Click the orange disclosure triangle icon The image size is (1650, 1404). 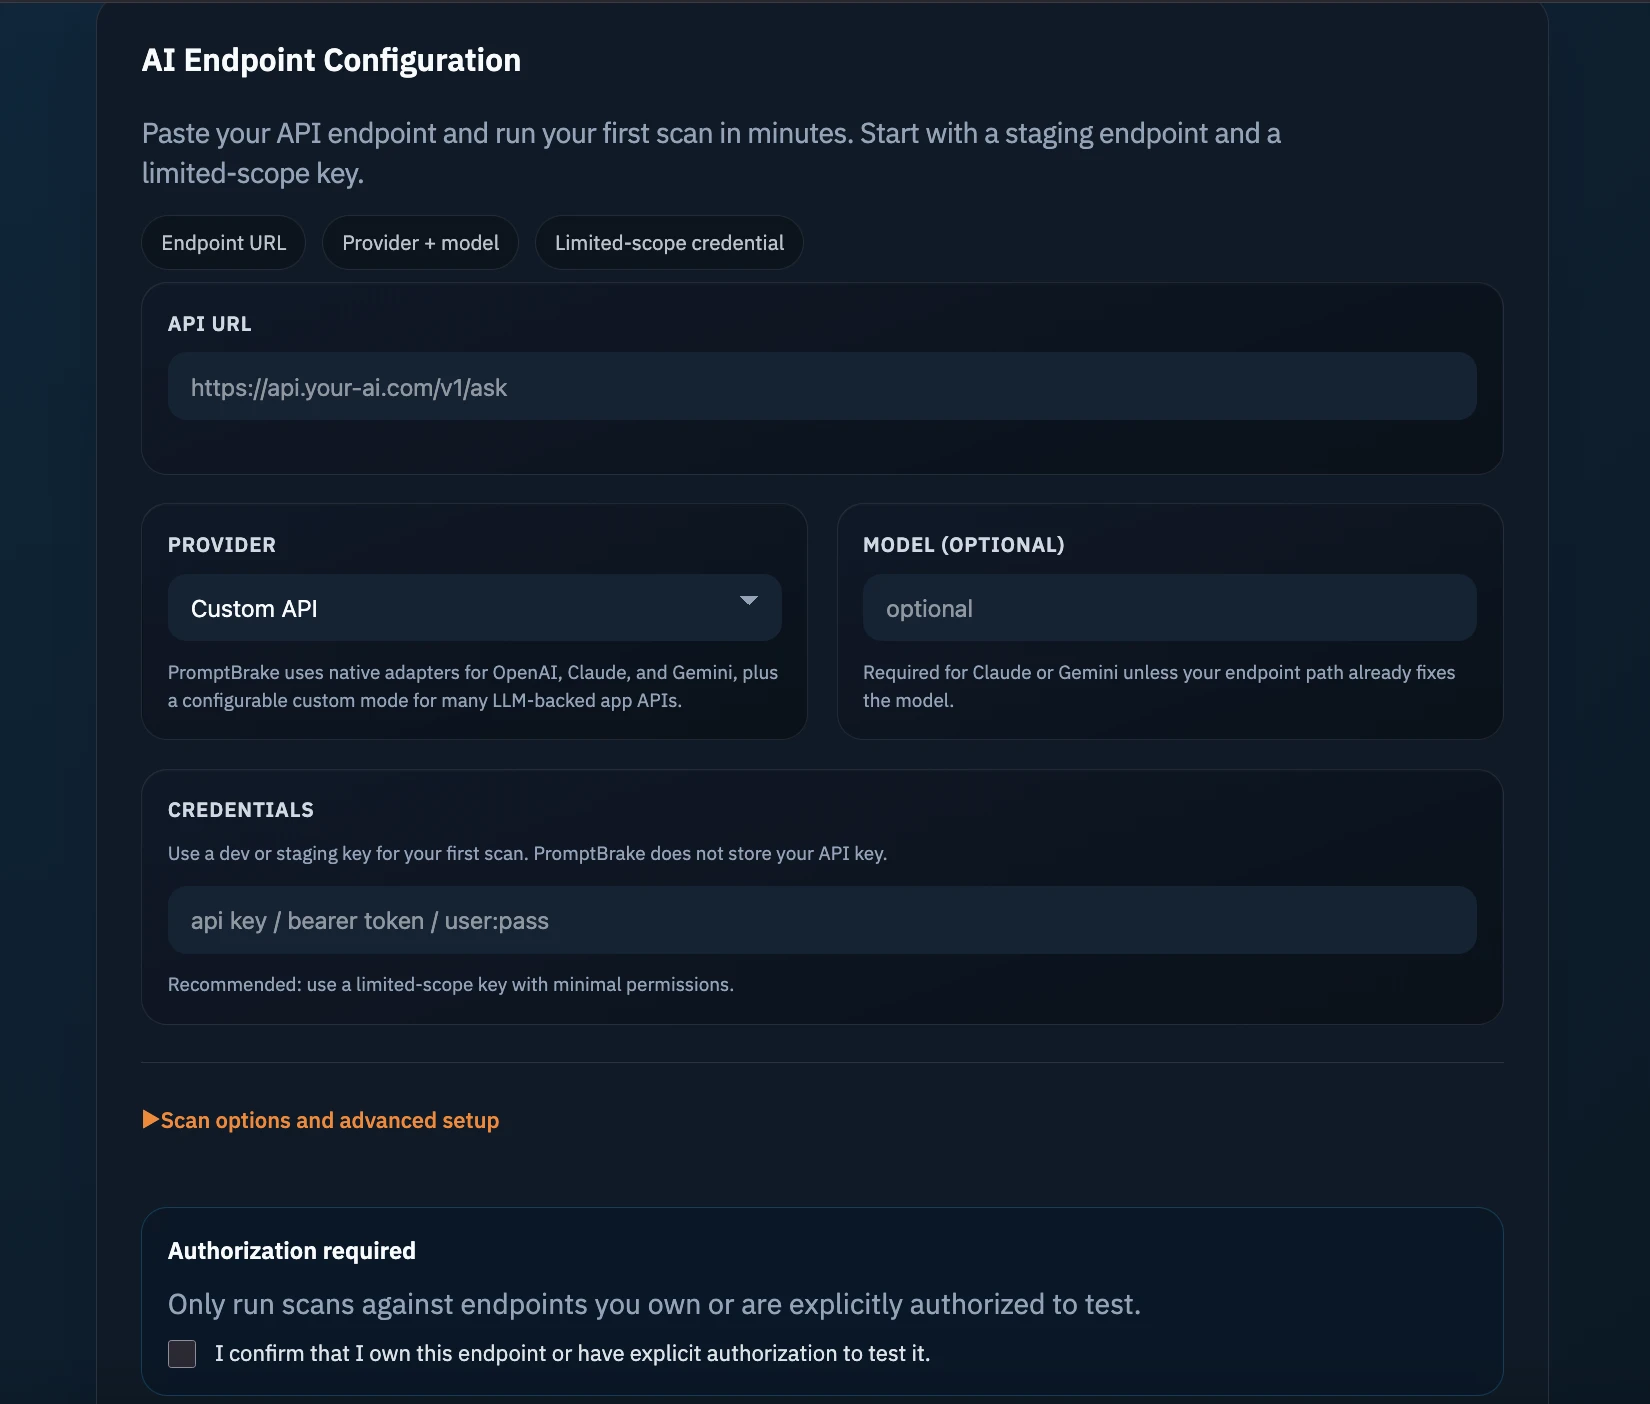(151, 1120)
